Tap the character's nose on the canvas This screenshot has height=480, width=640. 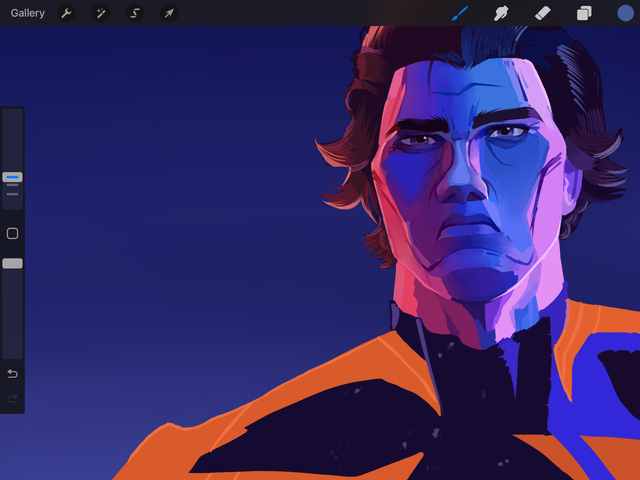(x=460, y=180)
